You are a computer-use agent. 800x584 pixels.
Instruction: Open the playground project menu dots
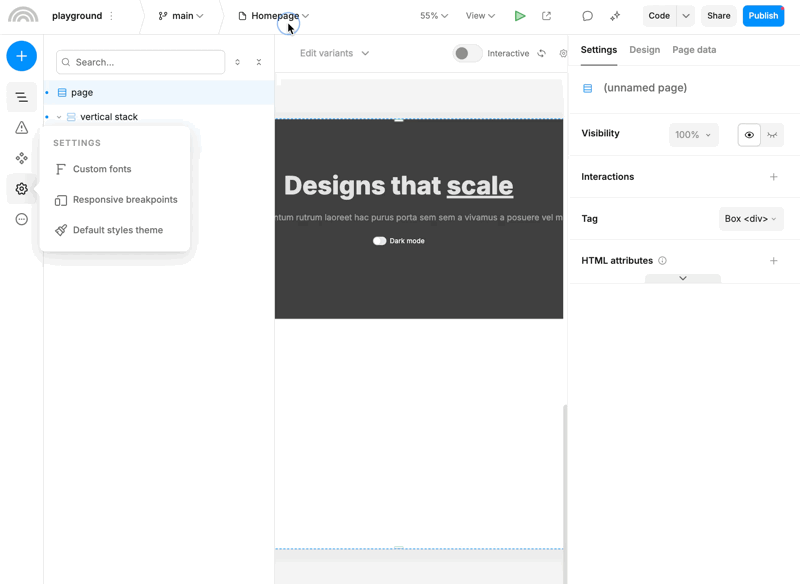point(111,16)
